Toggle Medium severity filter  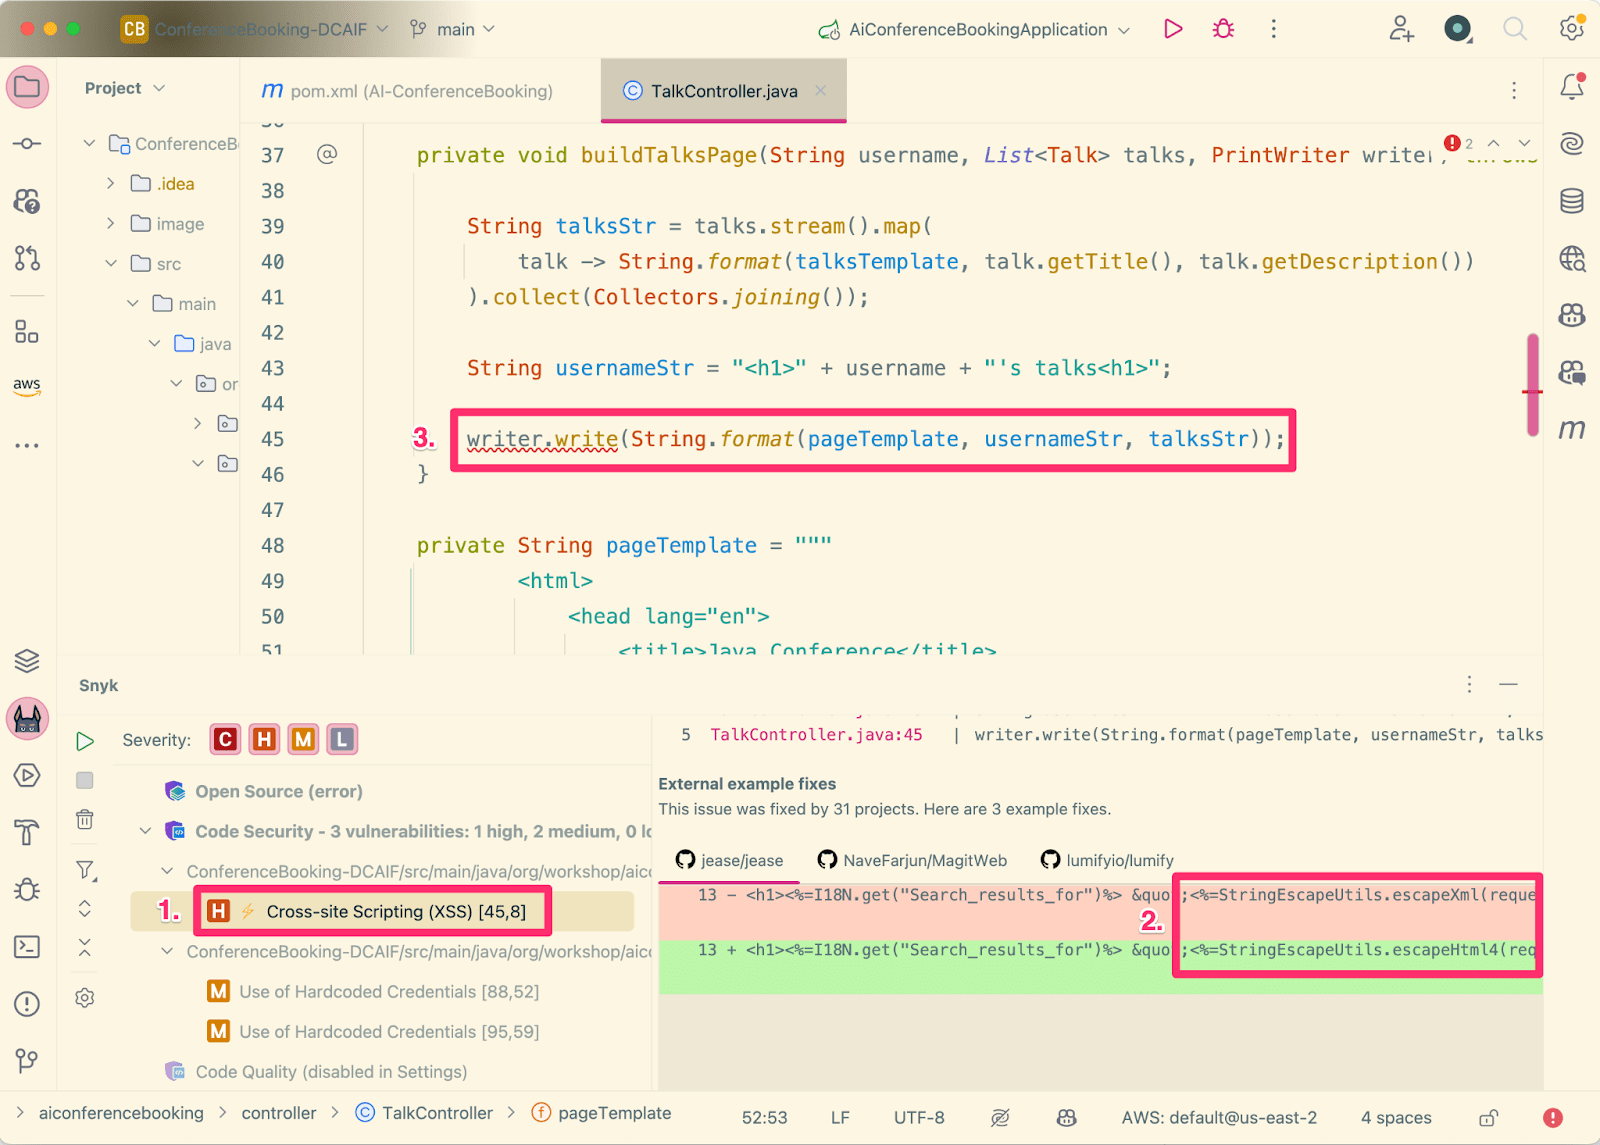[303, 739]
